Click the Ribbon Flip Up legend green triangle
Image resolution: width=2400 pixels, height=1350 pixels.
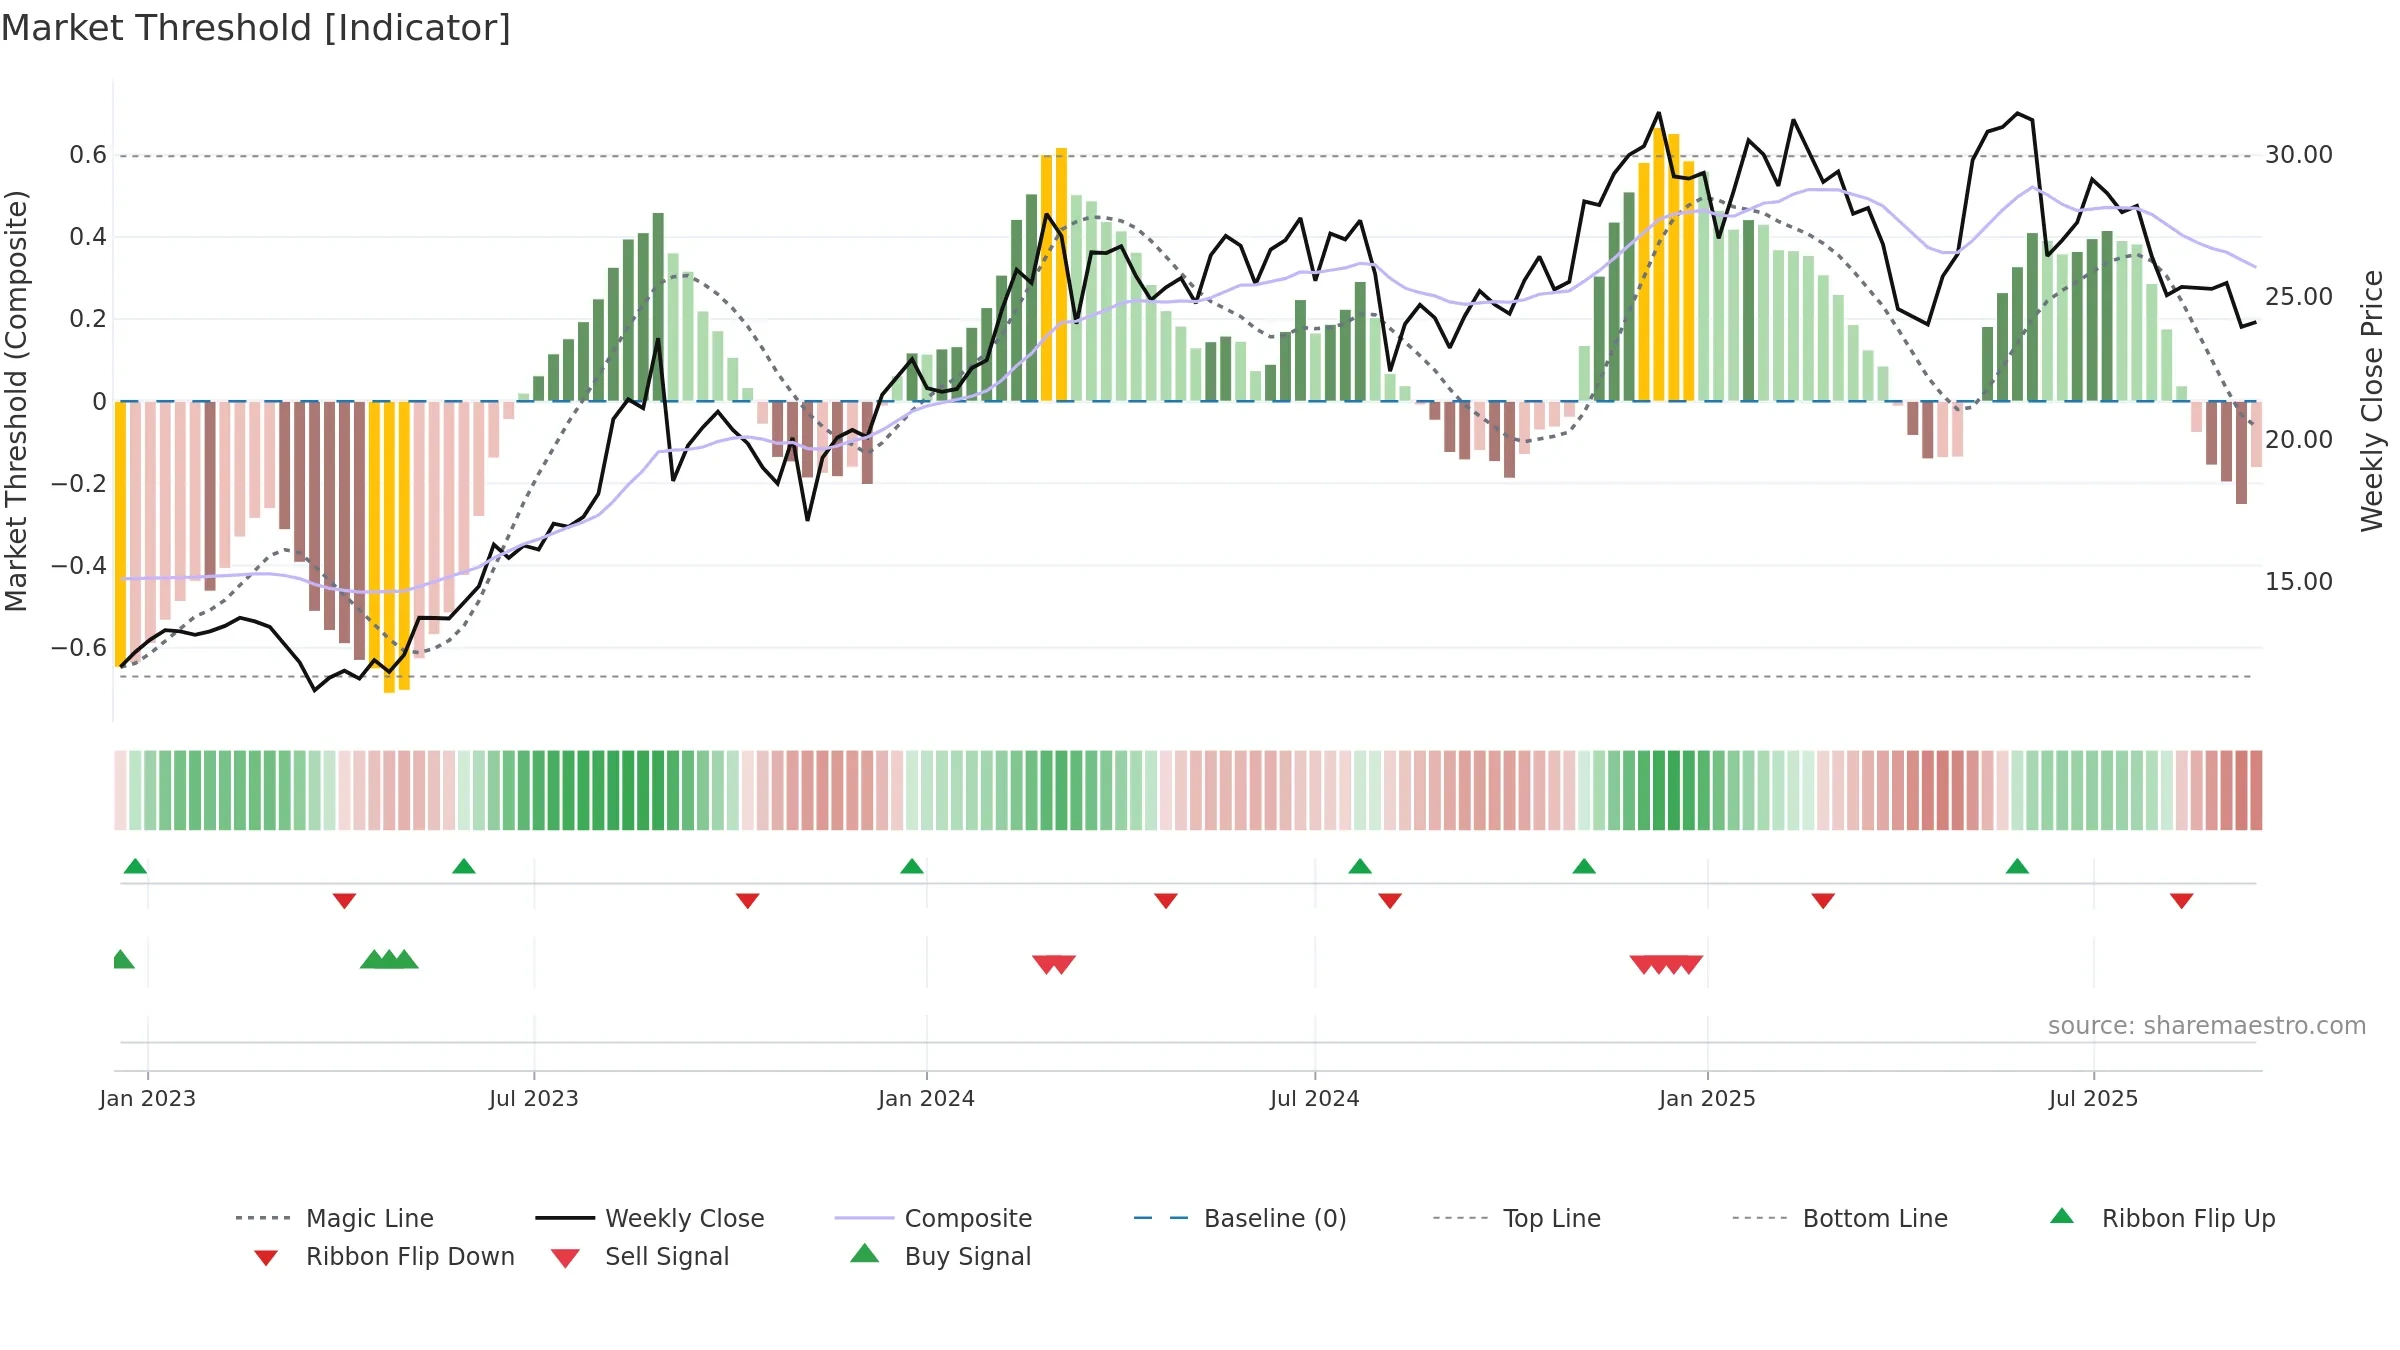coord(2062,1216)
